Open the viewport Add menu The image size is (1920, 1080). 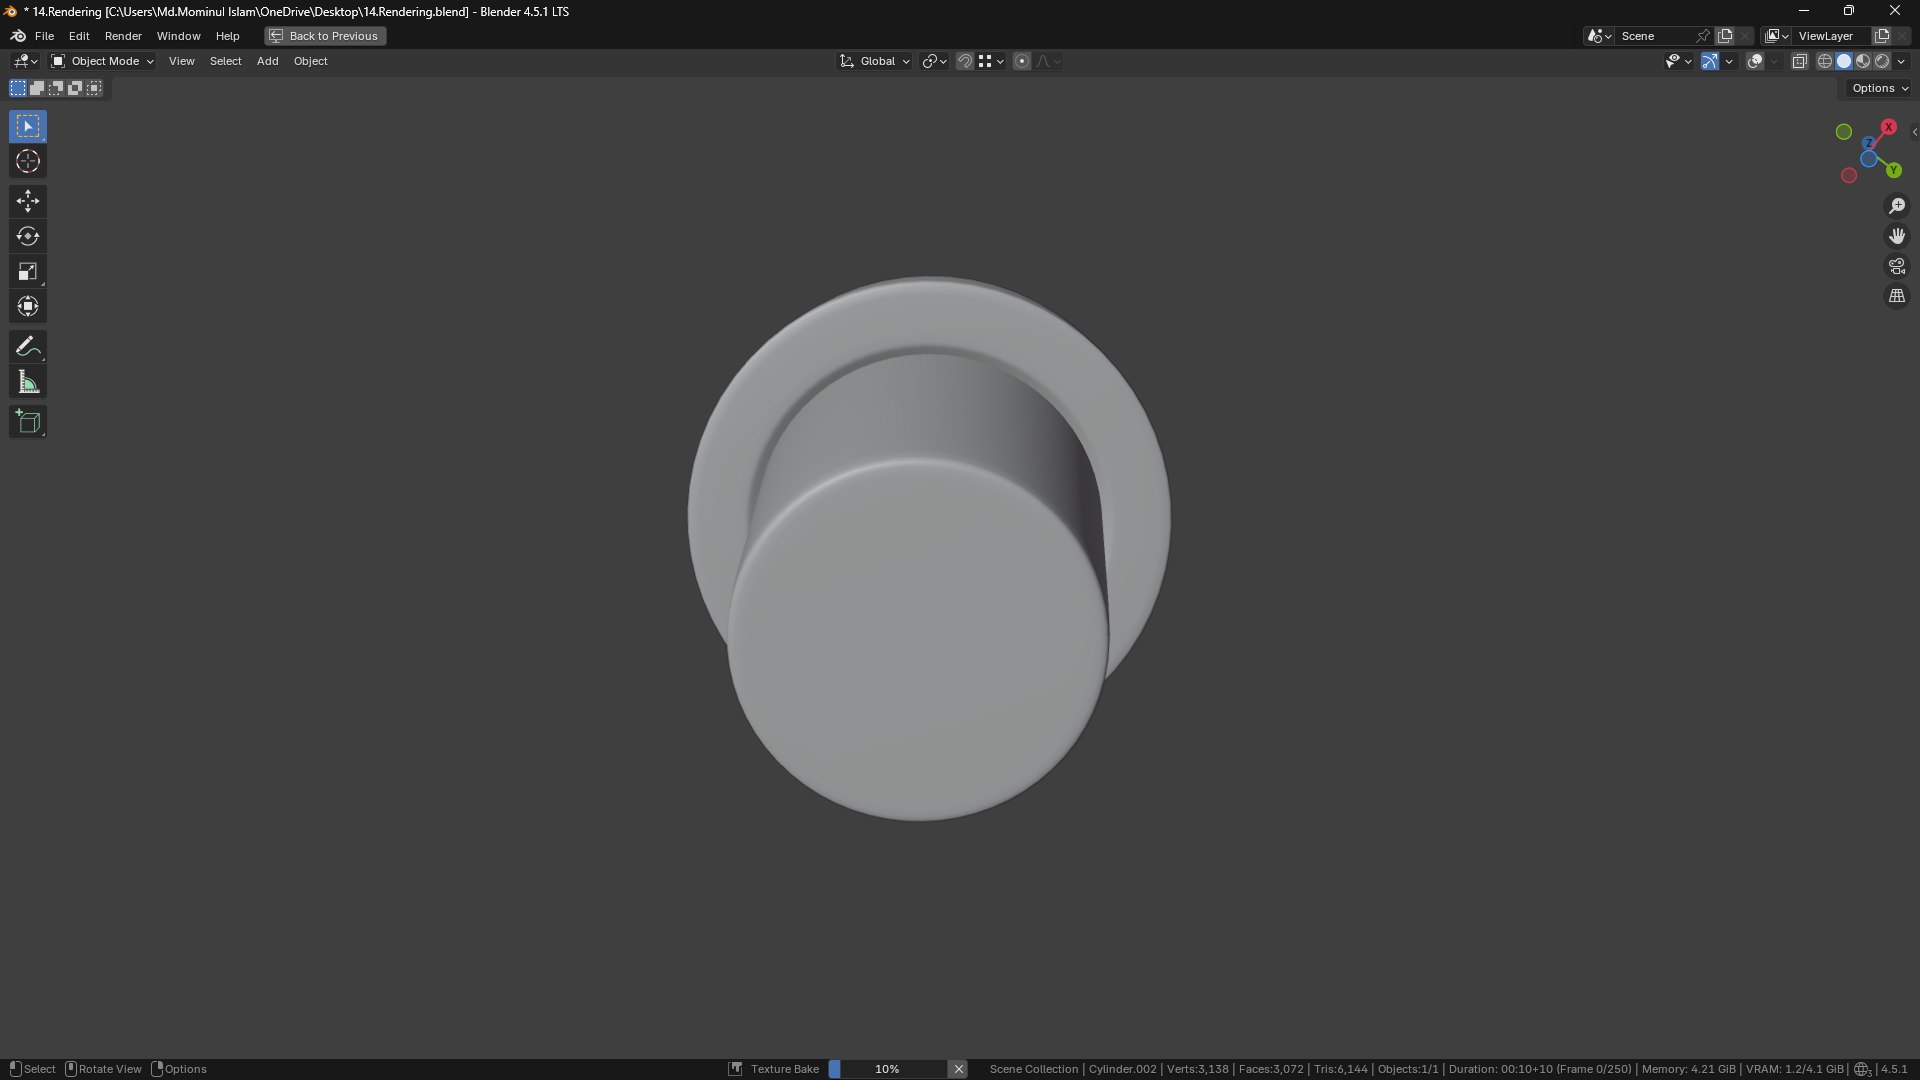267,62
